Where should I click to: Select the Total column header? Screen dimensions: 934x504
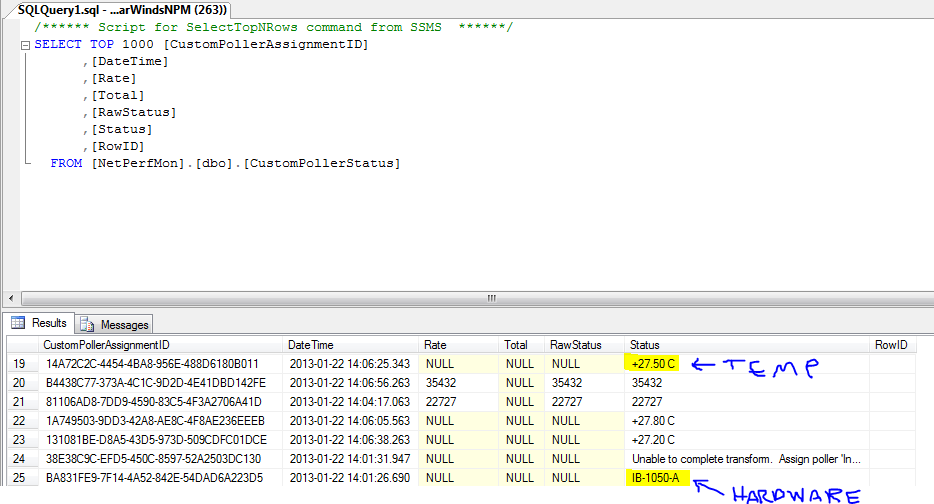coord(521,345)
